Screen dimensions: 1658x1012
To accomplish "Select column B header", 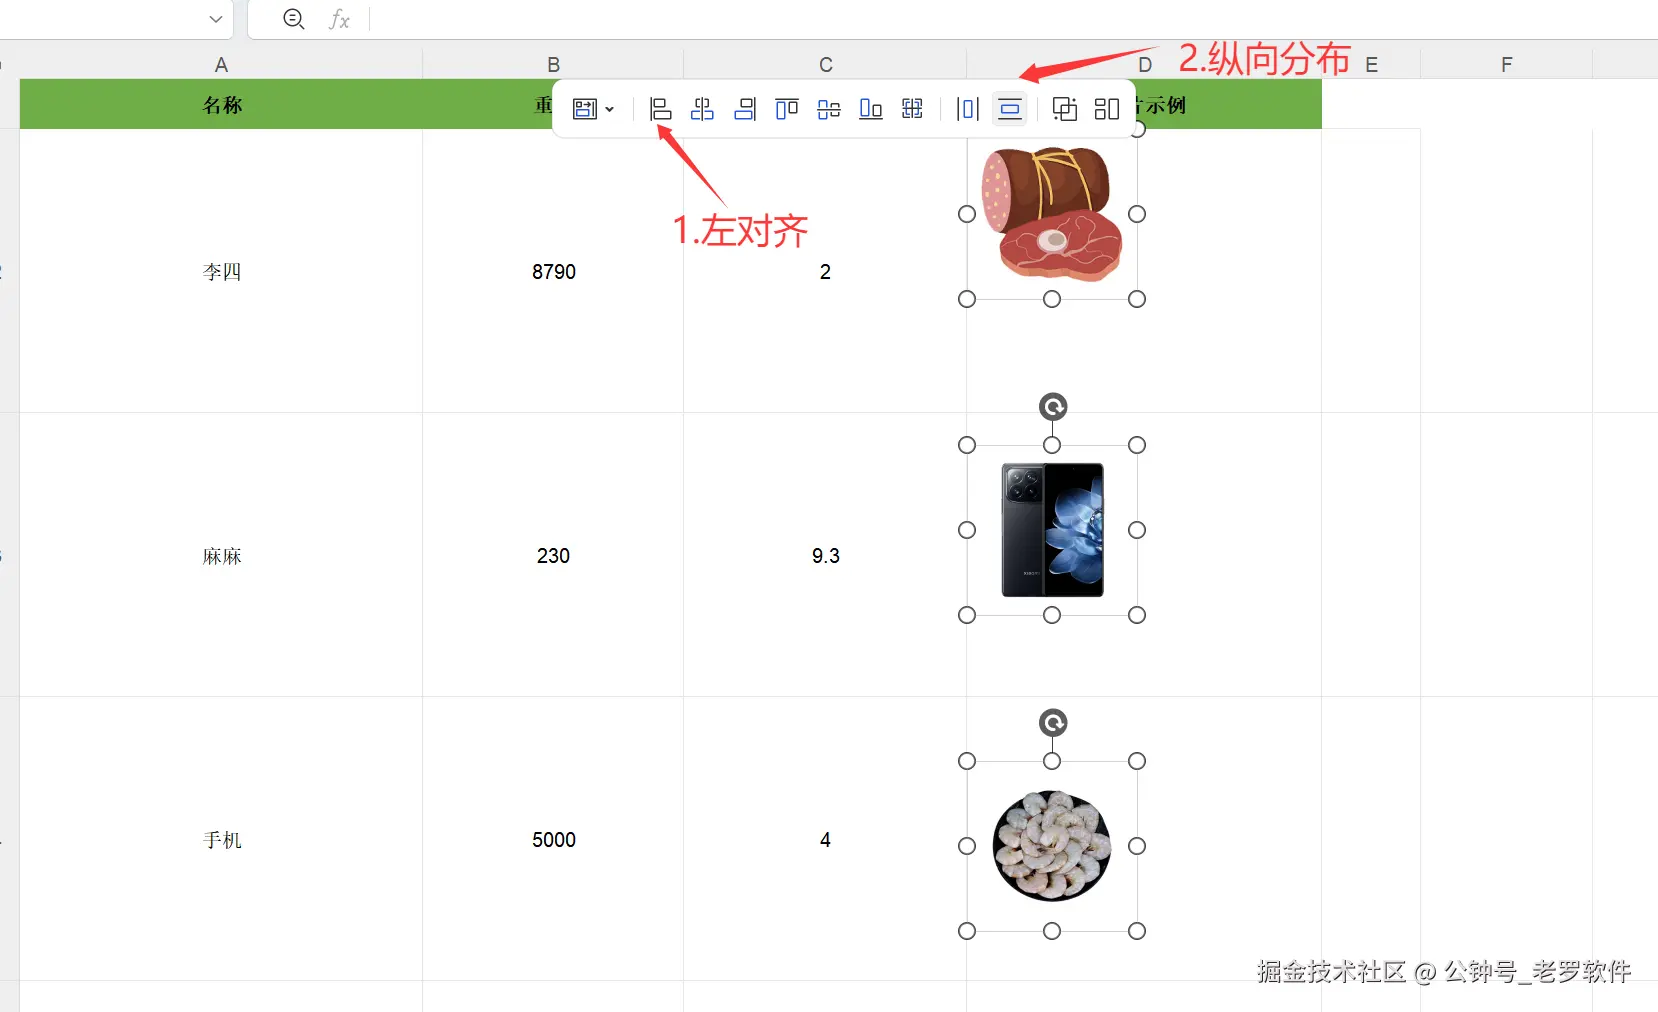I will (553, 64).
